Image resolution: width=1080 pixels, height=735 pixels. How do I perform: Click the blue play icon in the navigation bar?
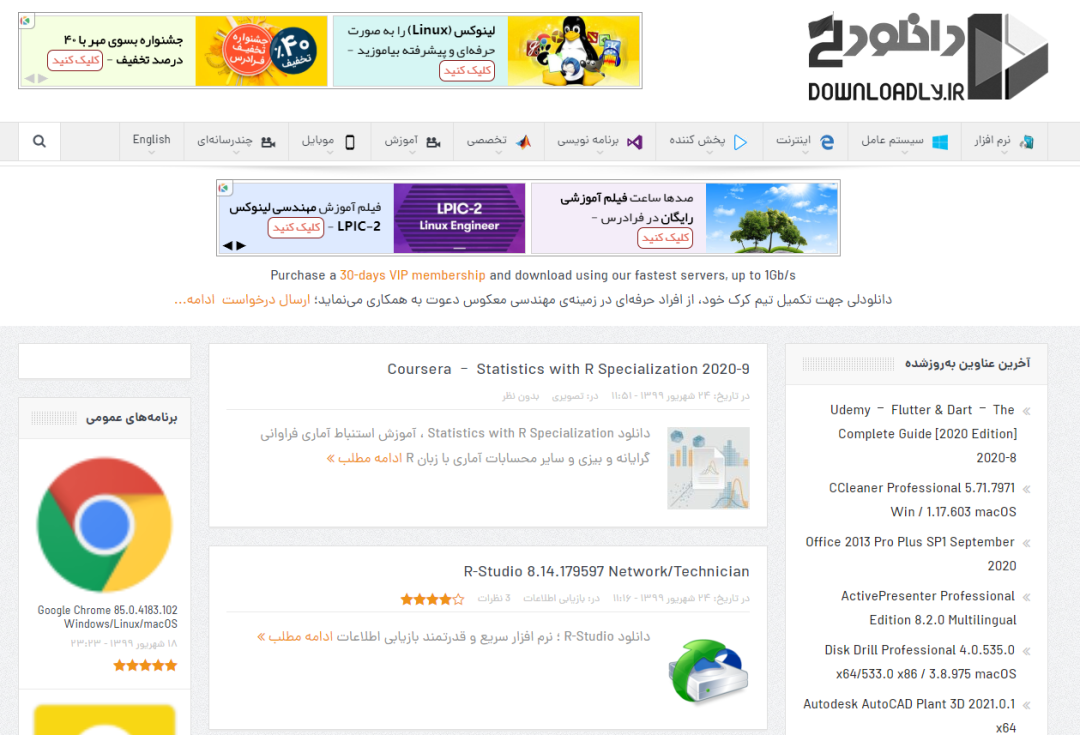[740, 142]
